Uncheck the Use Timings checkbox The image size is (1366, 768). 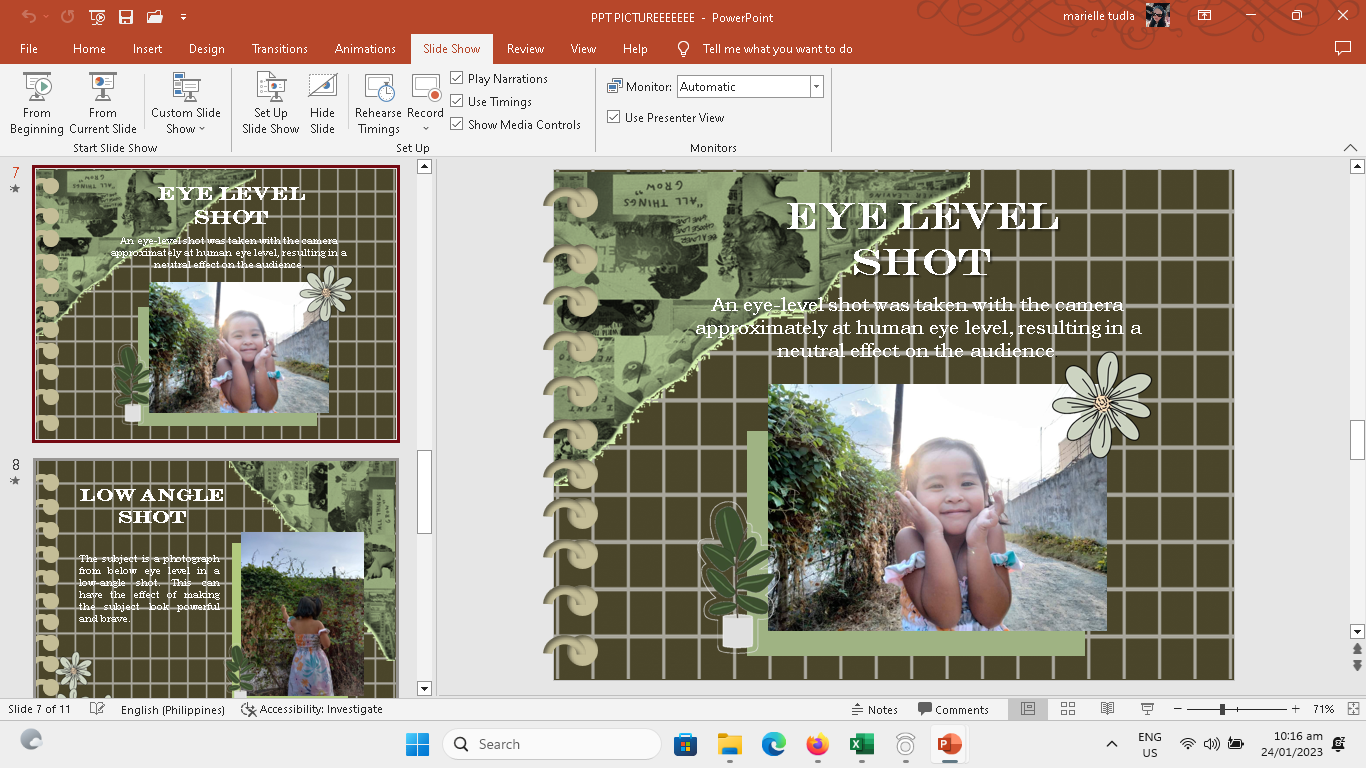point(457,101)
